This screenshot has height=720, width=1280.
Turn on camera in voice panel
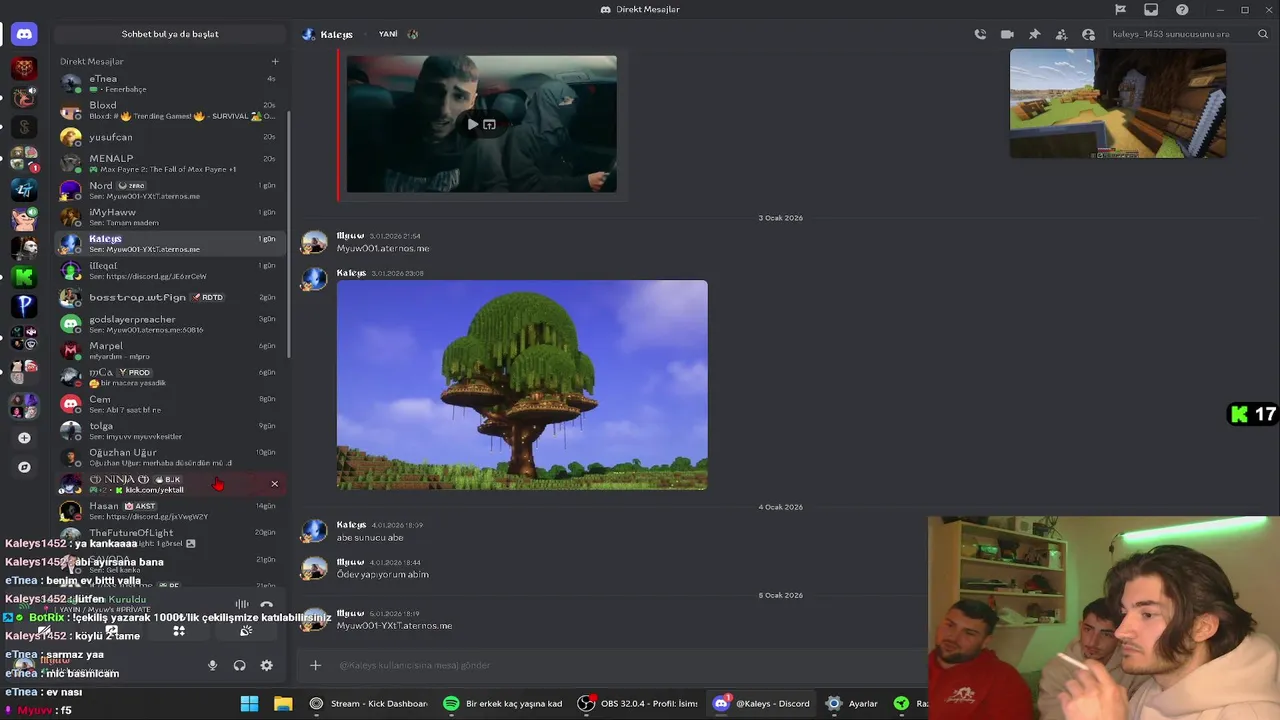coord(45,631)
